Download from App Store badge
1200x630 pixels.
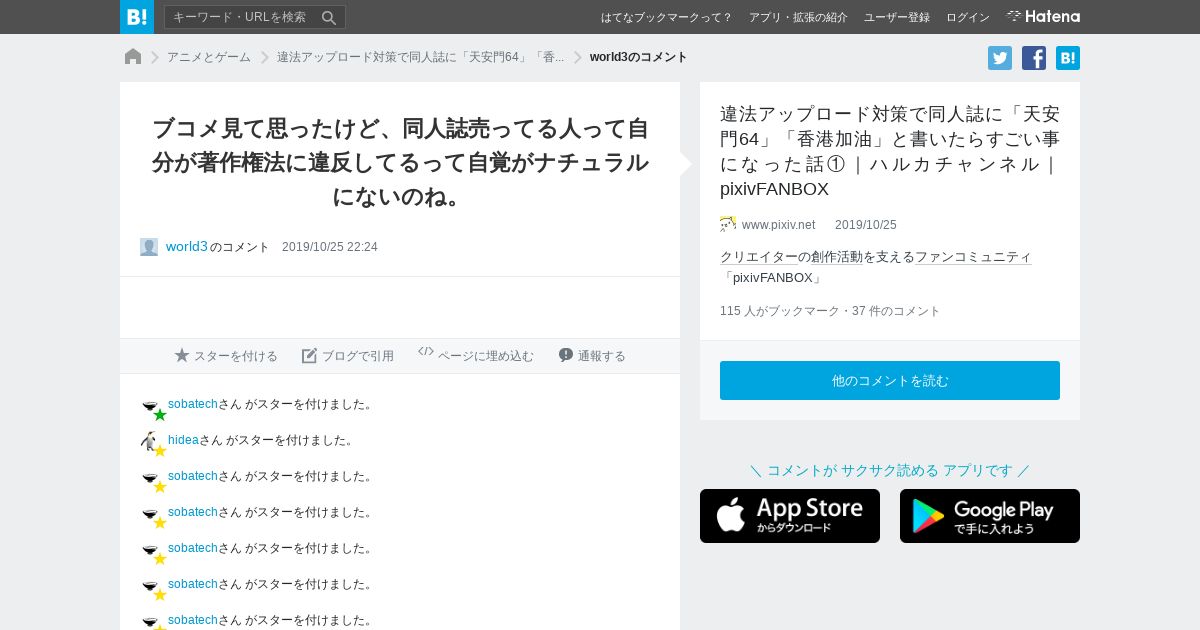(x=790, y=516)
